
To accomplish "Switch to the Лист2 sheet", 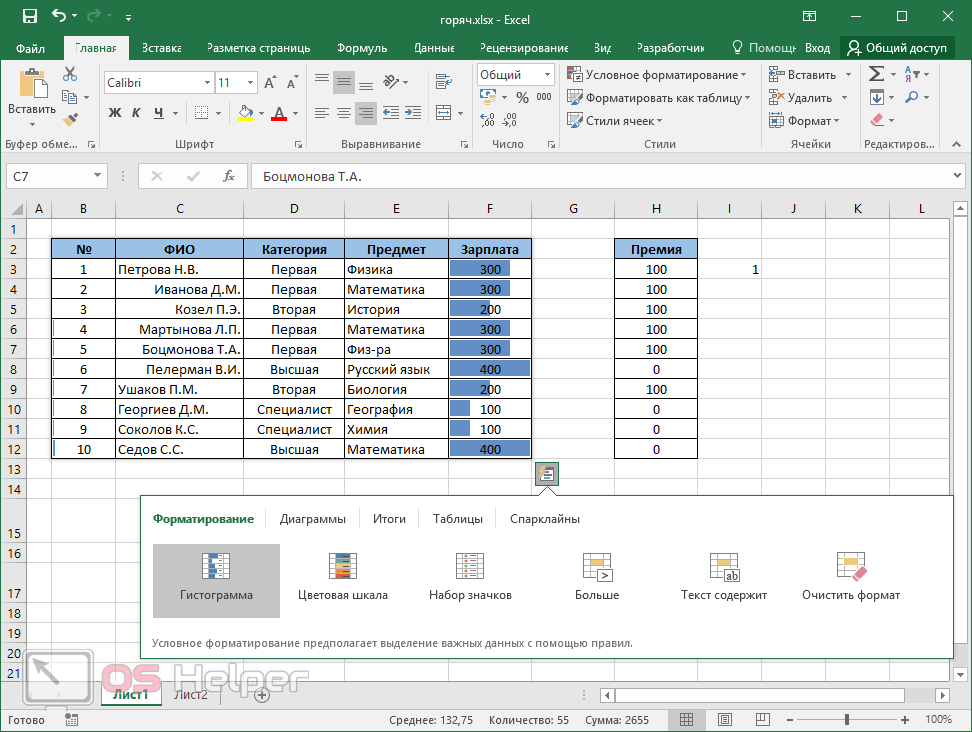I will [191, 695].
